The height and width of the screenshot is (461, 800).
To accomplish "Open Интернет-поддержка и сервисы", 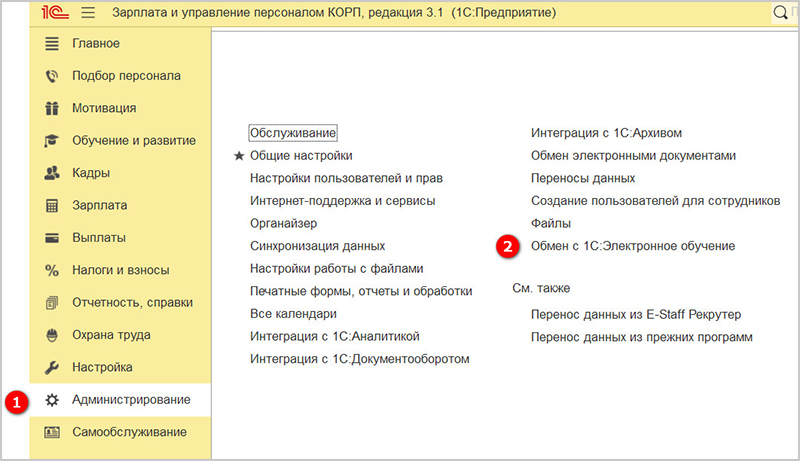I will (342, 201).
